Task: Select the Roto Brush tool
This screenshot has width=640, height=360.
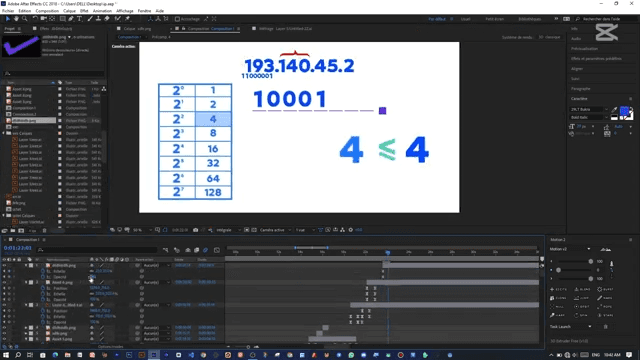Action: click(118, 19)
